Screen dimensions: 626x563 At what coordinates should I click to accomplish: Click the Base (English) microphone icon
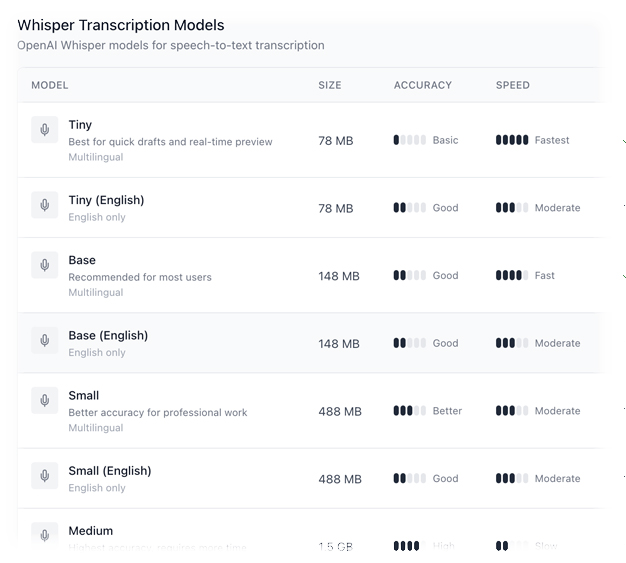[44, 340]
